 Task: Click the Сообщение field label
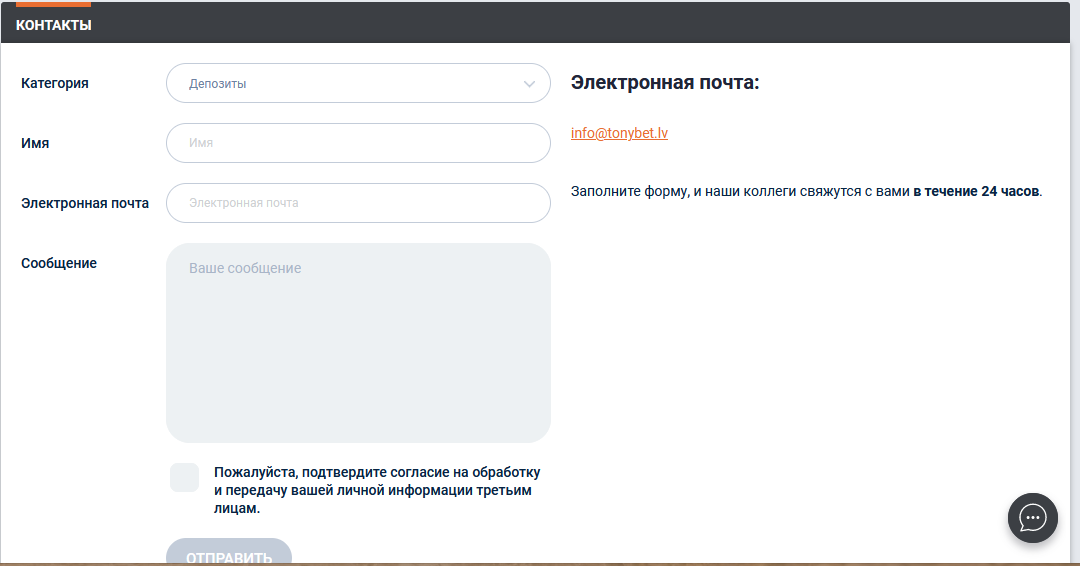click(59, 263)
